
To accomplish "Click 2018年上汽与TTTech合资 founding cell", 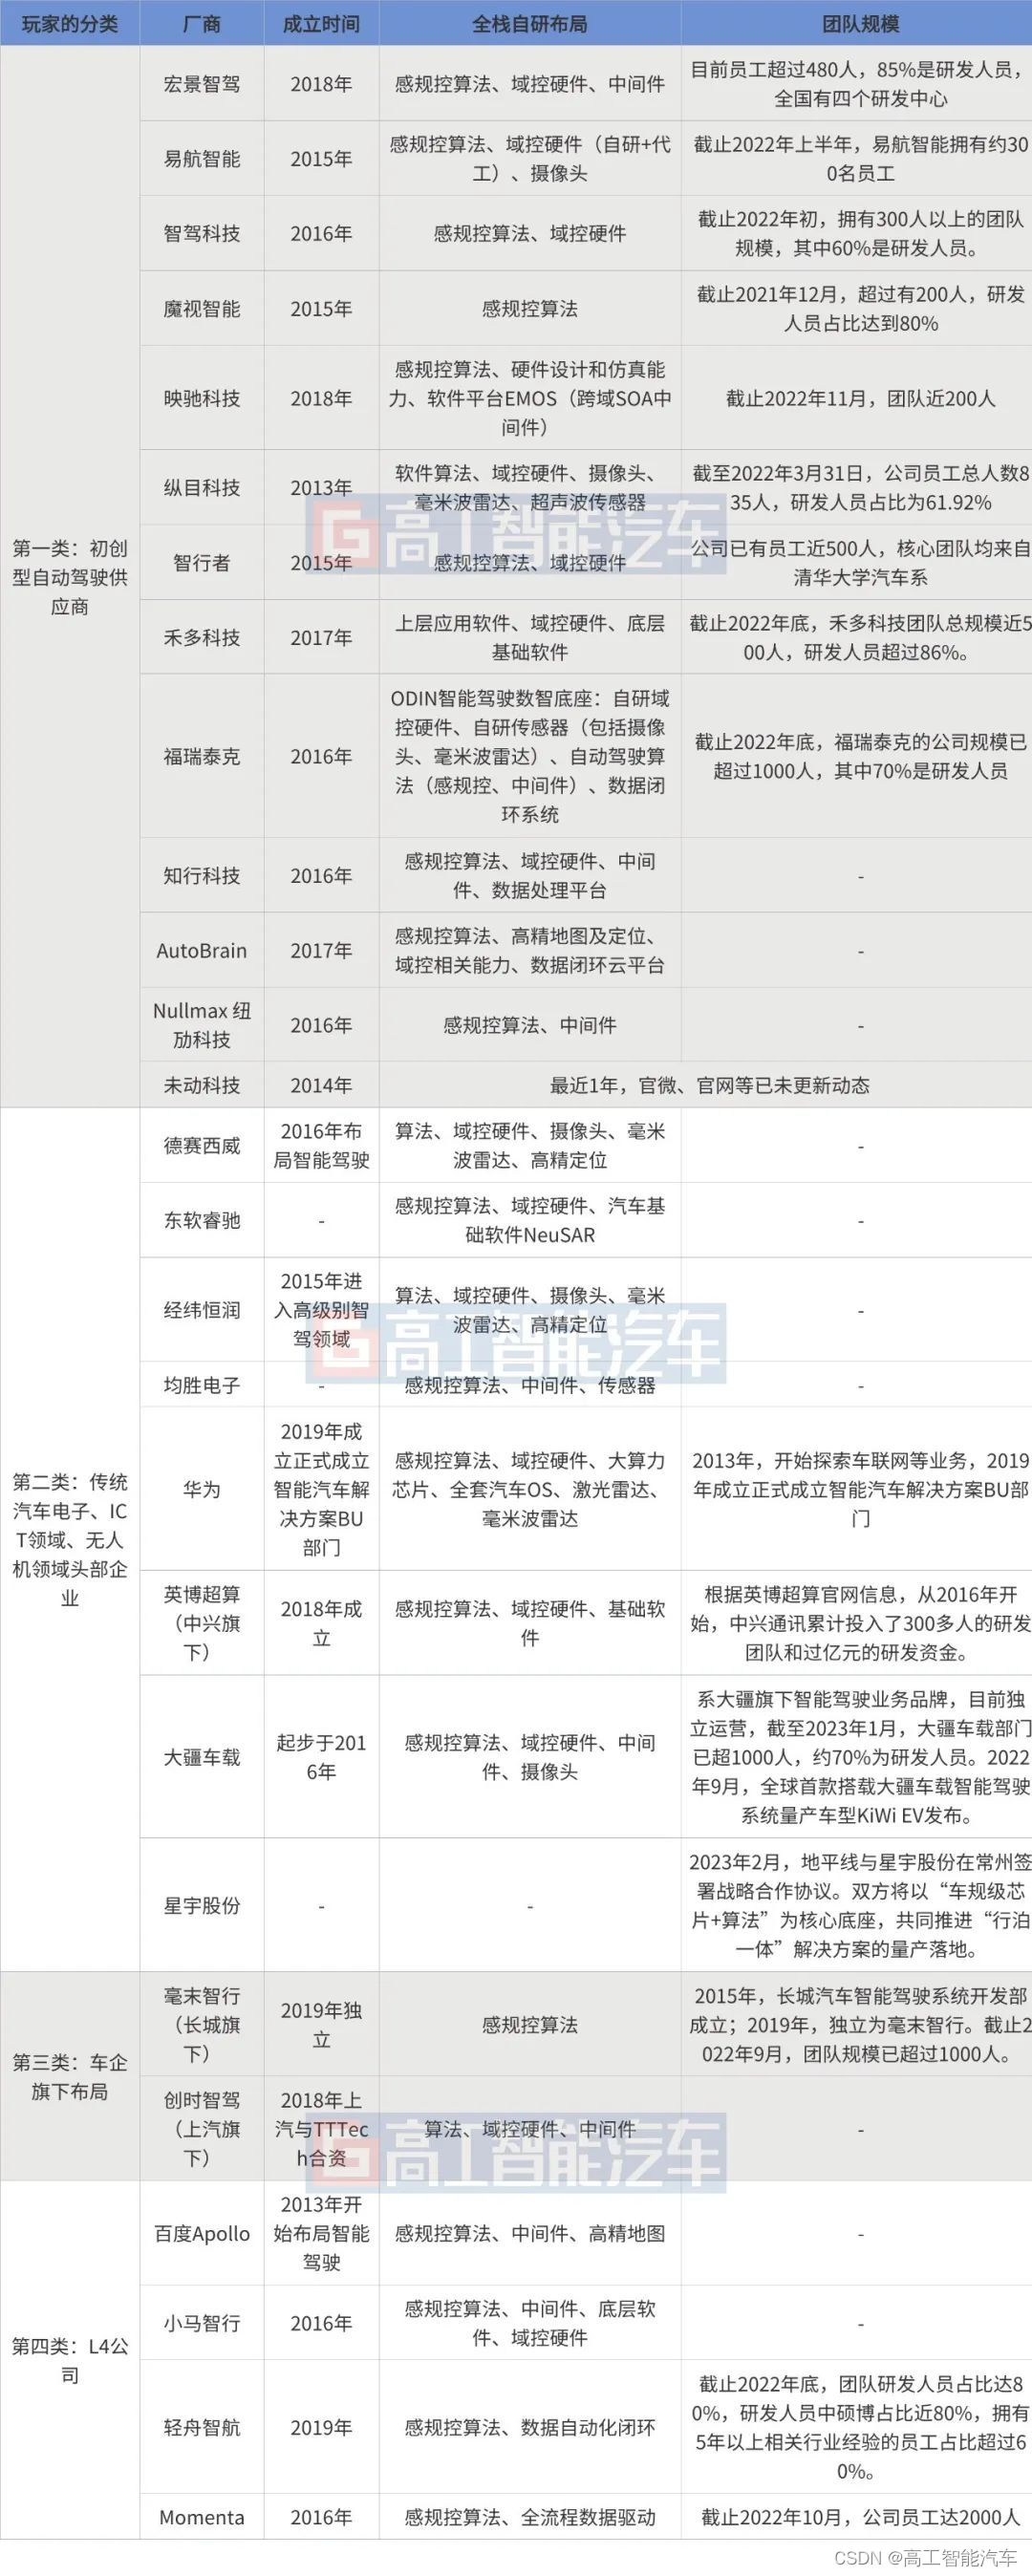I will pos(321,2129).
